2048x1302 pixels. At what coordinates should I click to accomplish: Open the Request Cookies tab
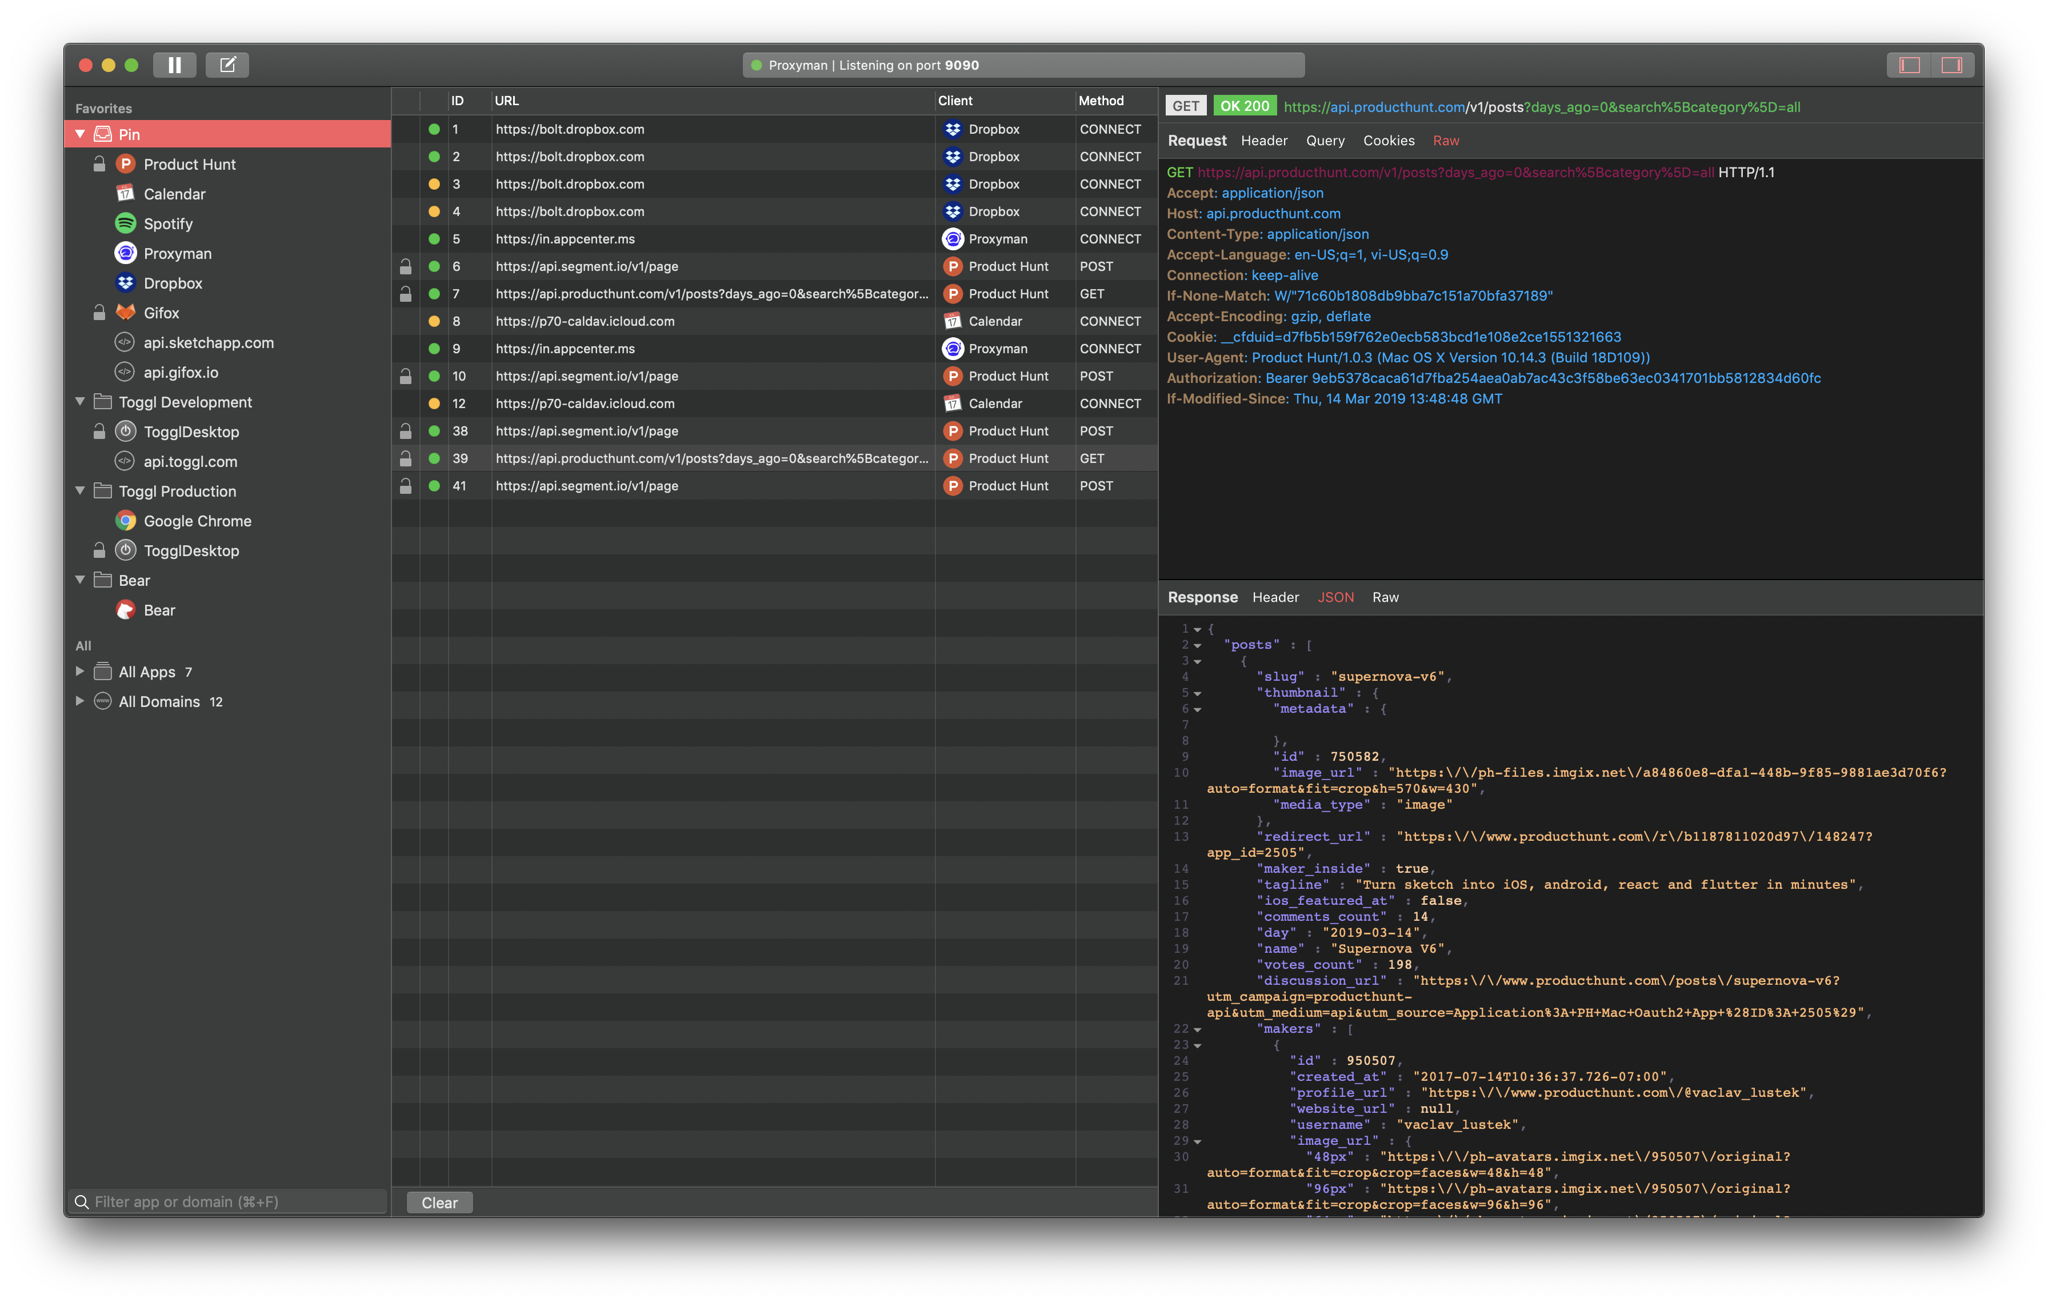click(1389, 141)
